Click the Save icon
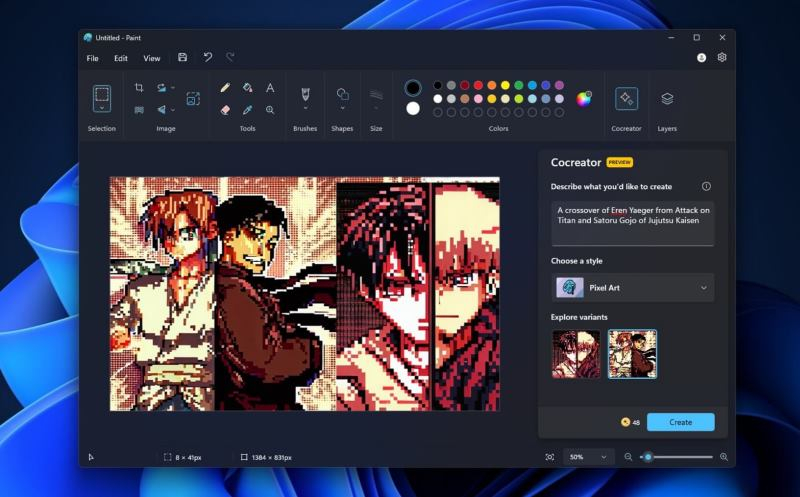 [x=182, y=58]
